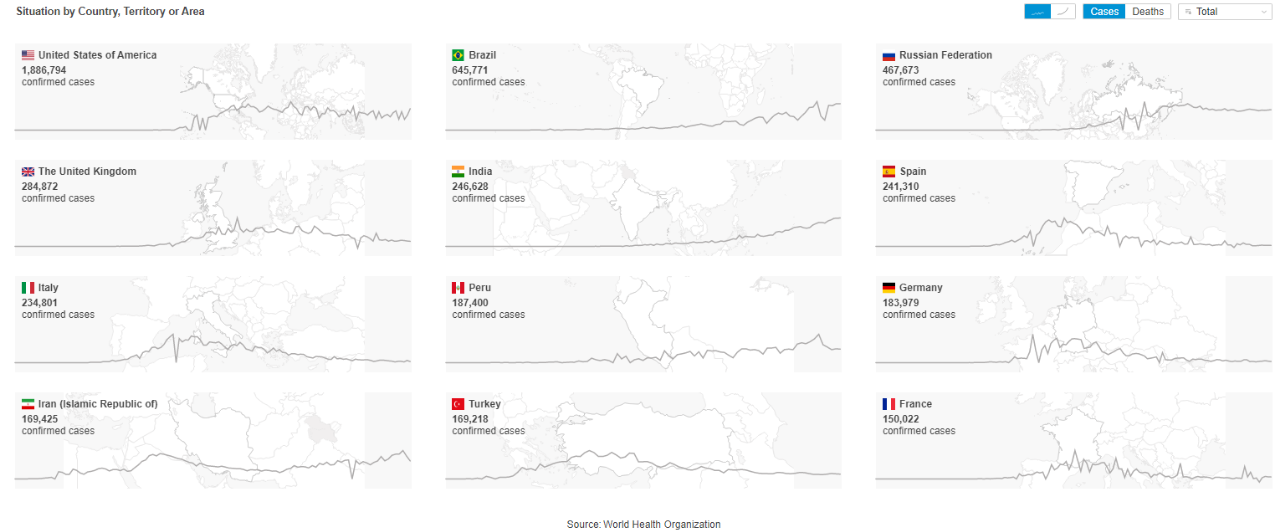Screen dimensions: 1280x532
Task: Click the Italy flag icon
Action: [x=28, y=288]
